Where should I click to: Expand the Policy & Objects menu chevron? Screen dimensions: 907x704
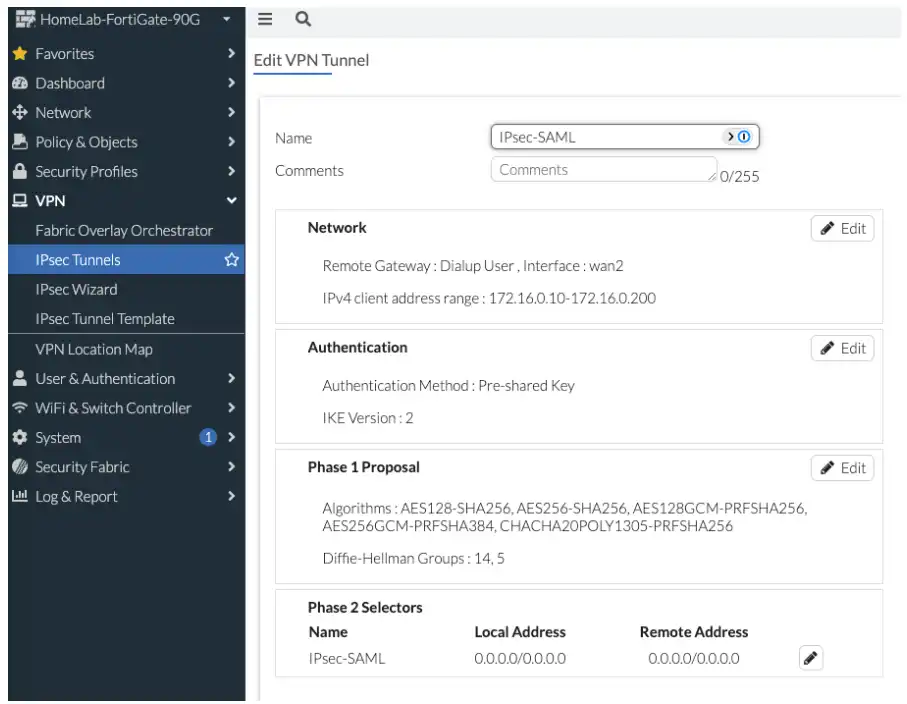pos(231,142)
